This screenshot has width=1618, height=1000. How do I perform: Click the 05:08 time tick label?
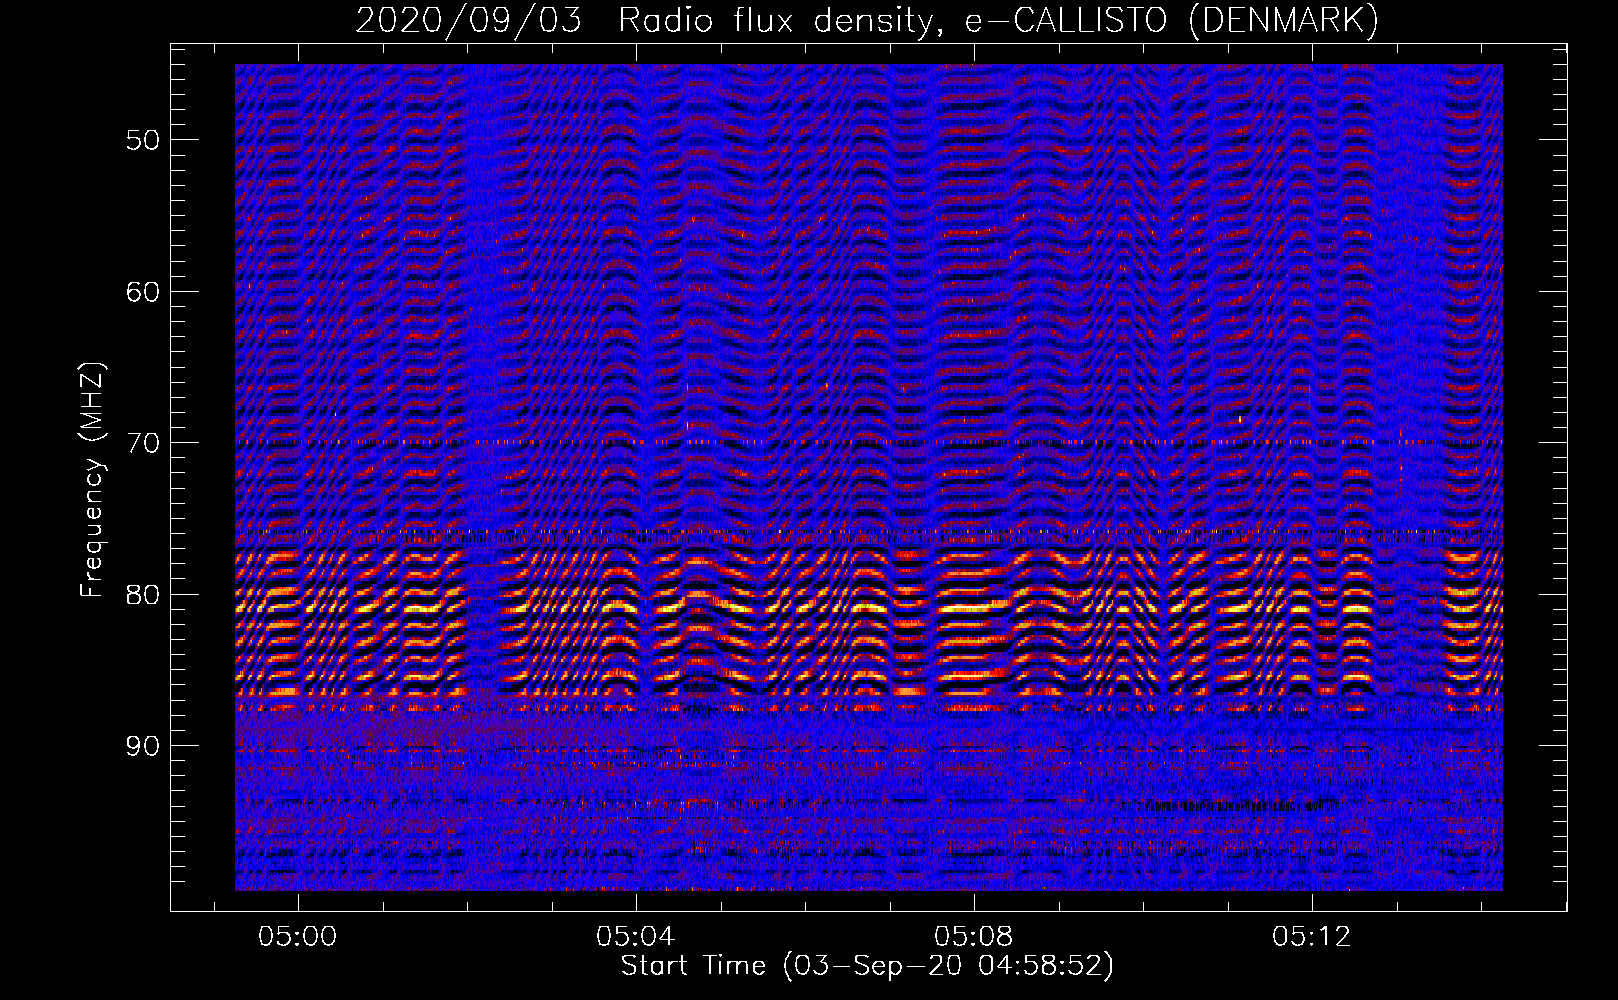(x=974, y=937)
